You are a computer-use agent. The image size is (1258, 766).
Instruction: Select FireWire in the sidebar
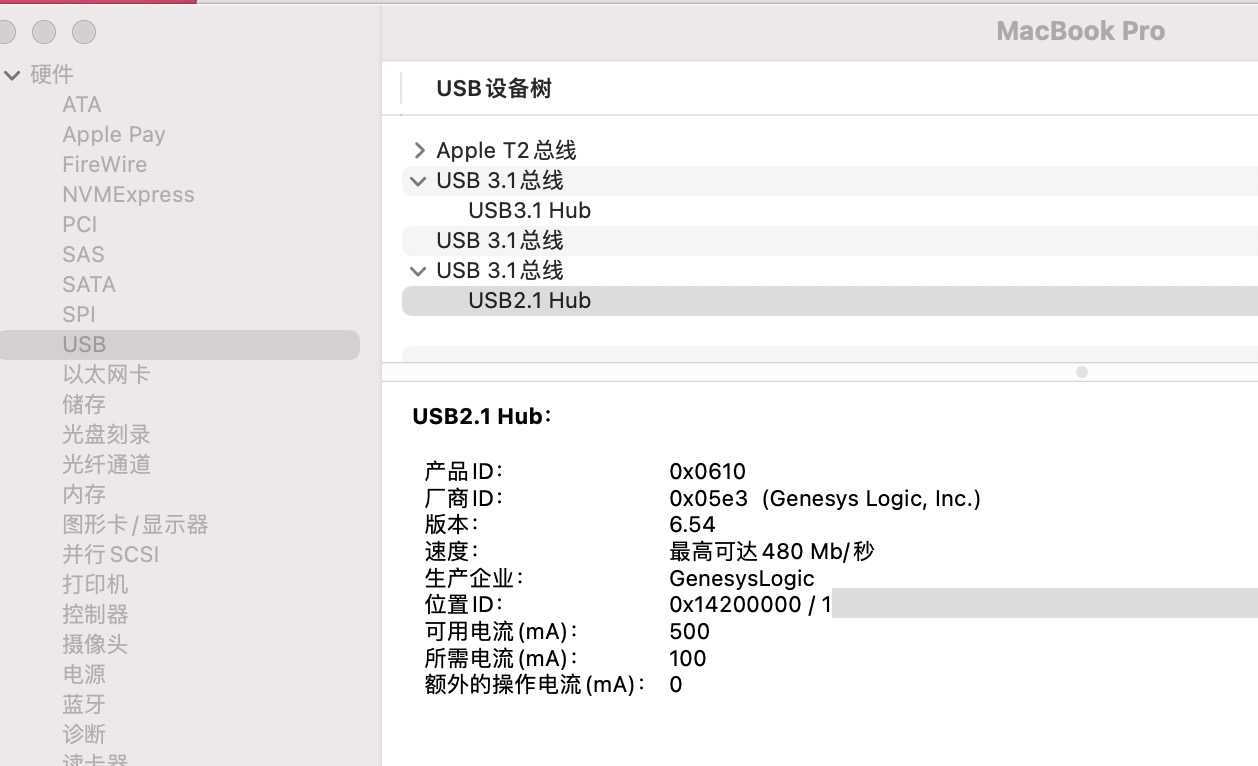coord(104,165)
